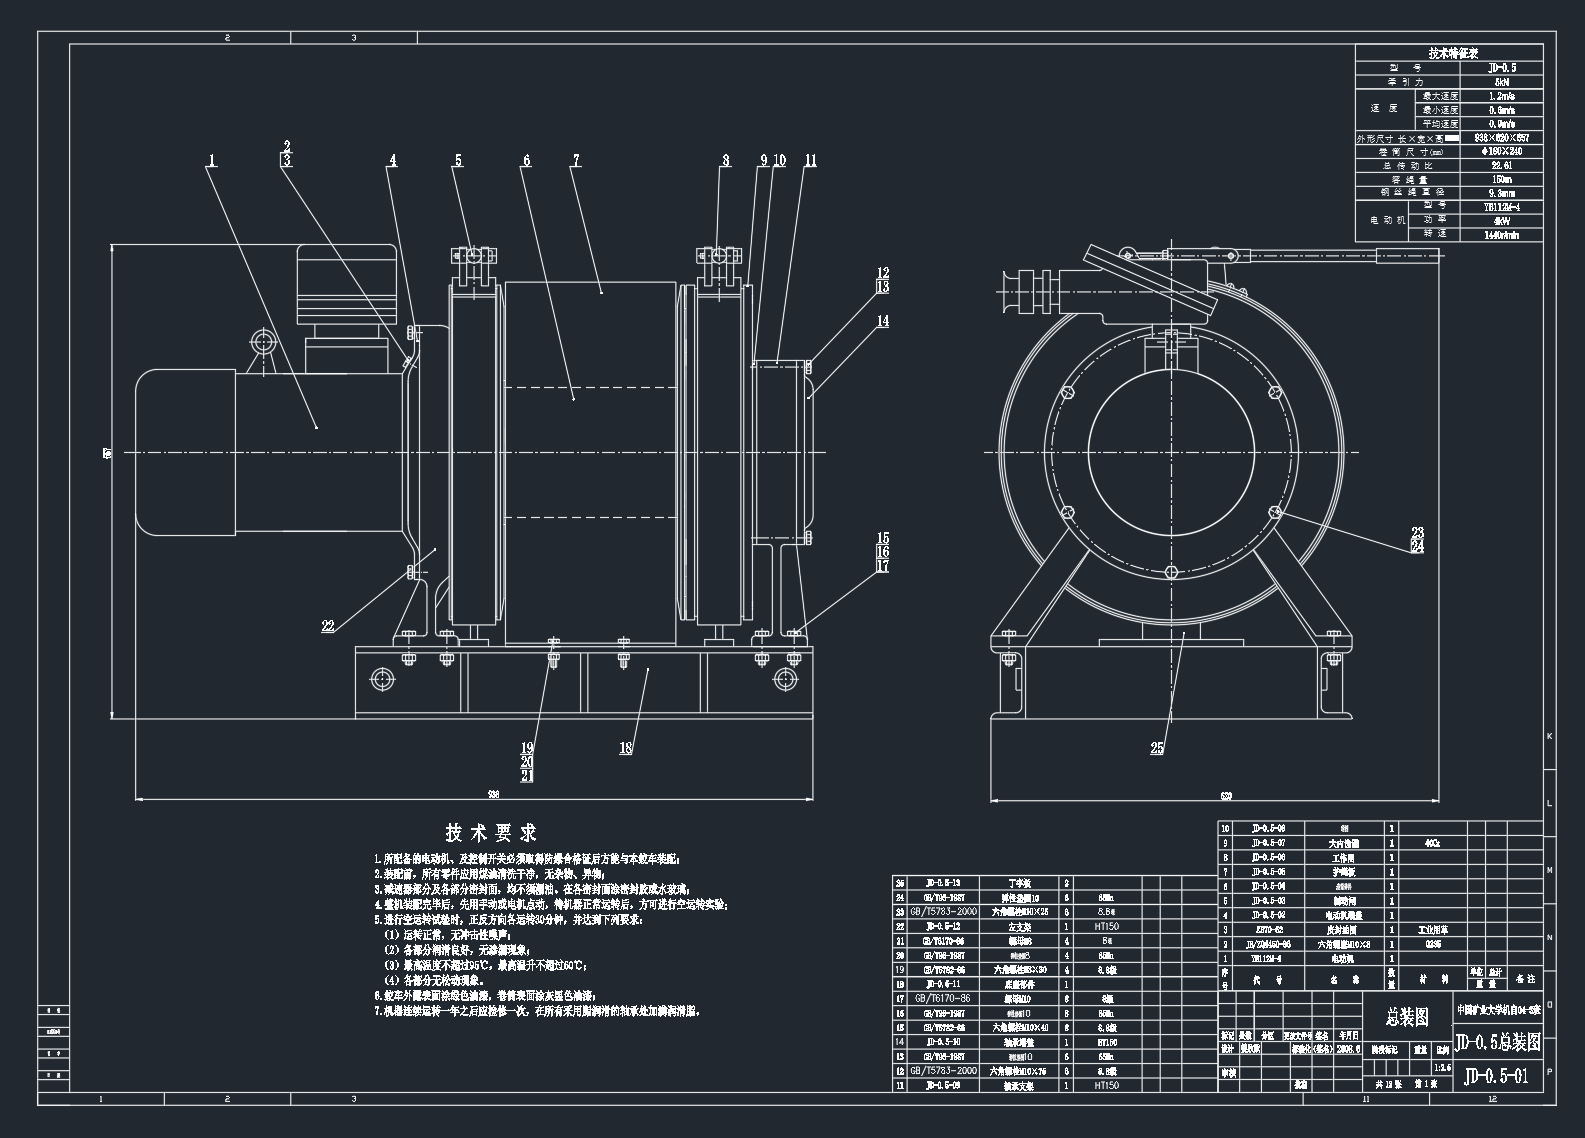1585x1138 pixels.
Task: Click the 9.3mm wire rope diameter value
Action: pos(1502,193)
